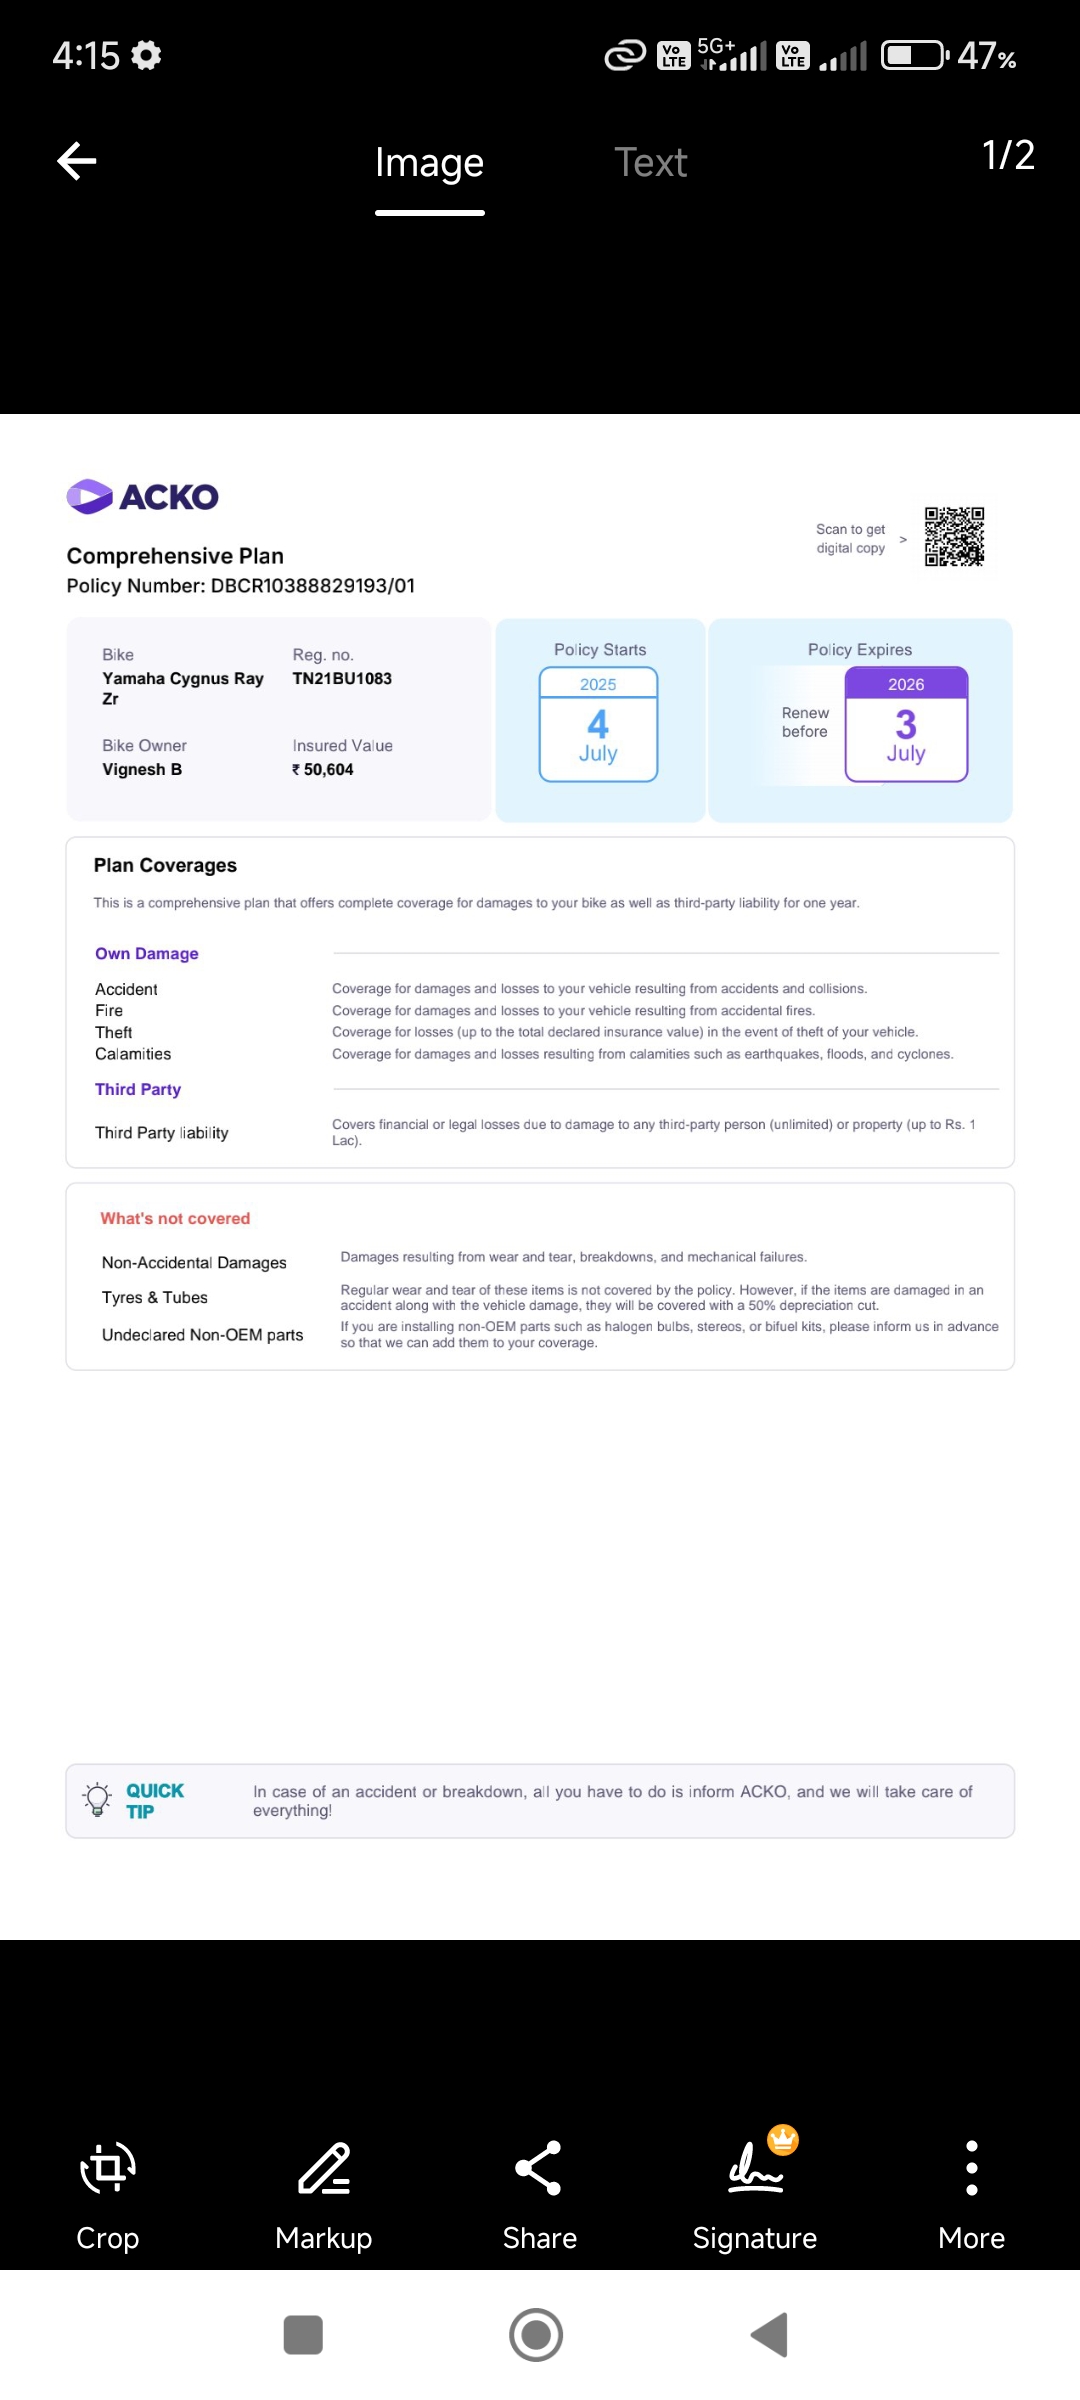Tap the Scan to get digital copy arrow
Screen dimensions: 1080x2400
[903, 539]
